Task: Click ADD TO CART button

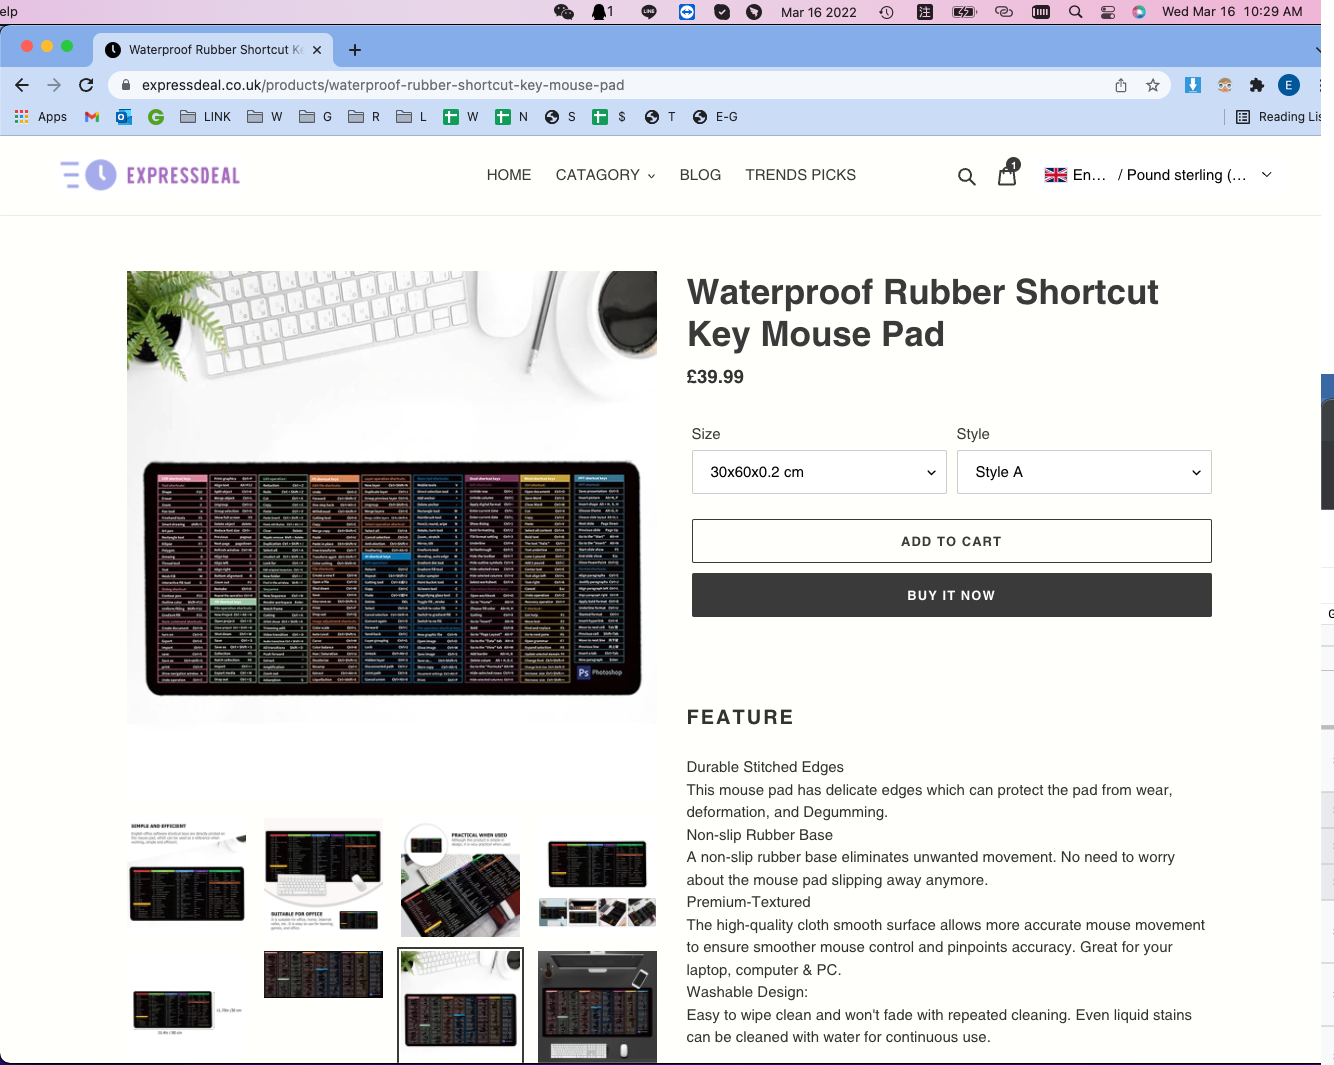Action: [951, 541]
